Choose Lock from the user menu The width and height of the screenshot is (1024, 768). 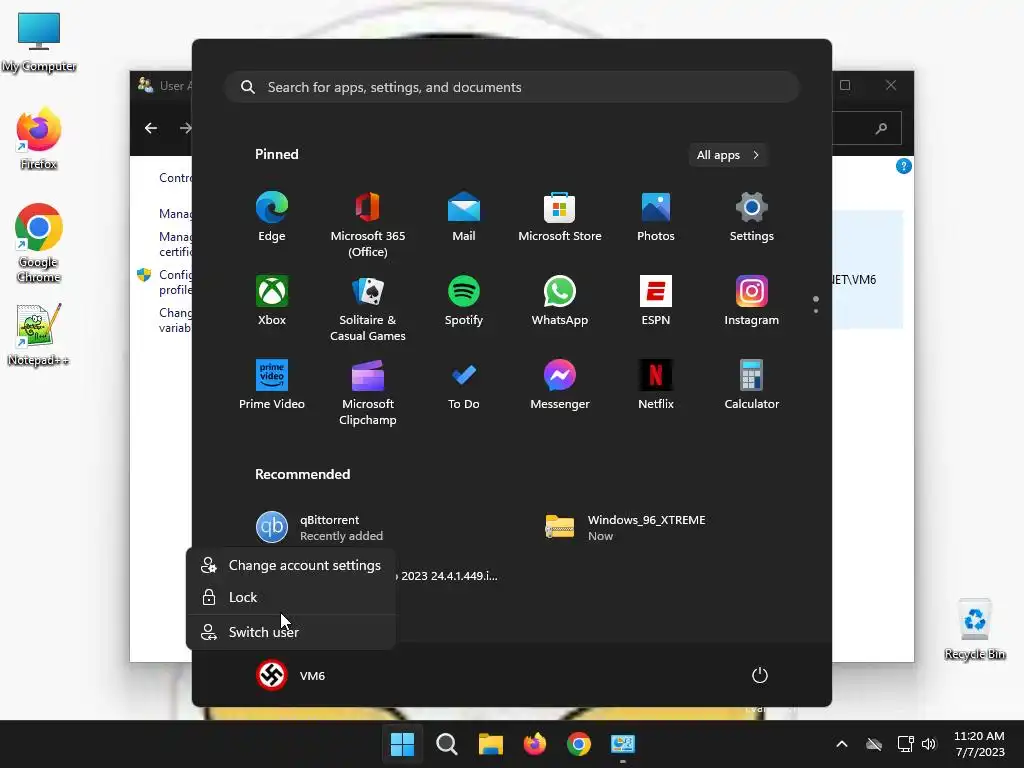[x=291, y=597]
